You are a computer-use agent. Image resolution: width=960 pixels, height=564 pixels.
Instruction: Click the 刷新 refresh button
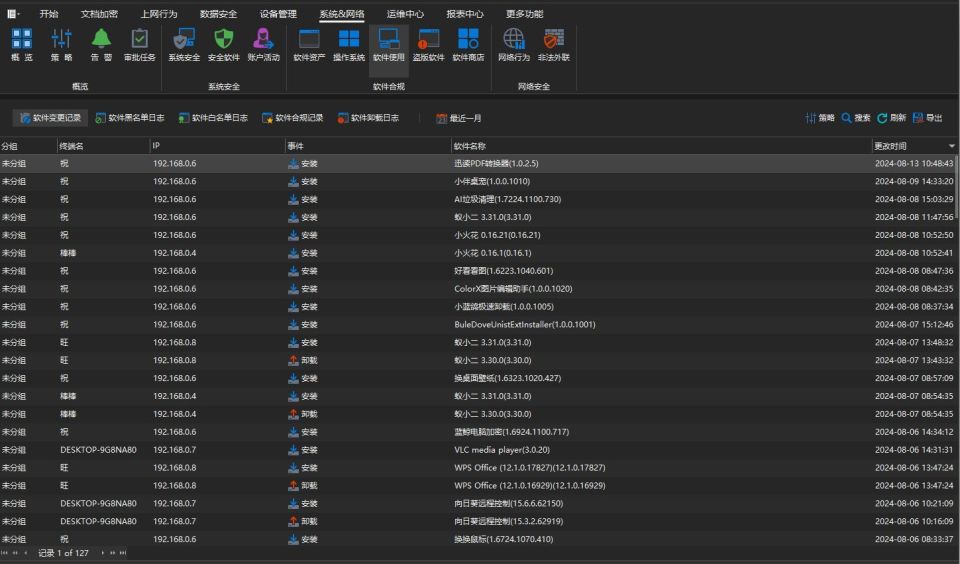click(x=891, y=118)
